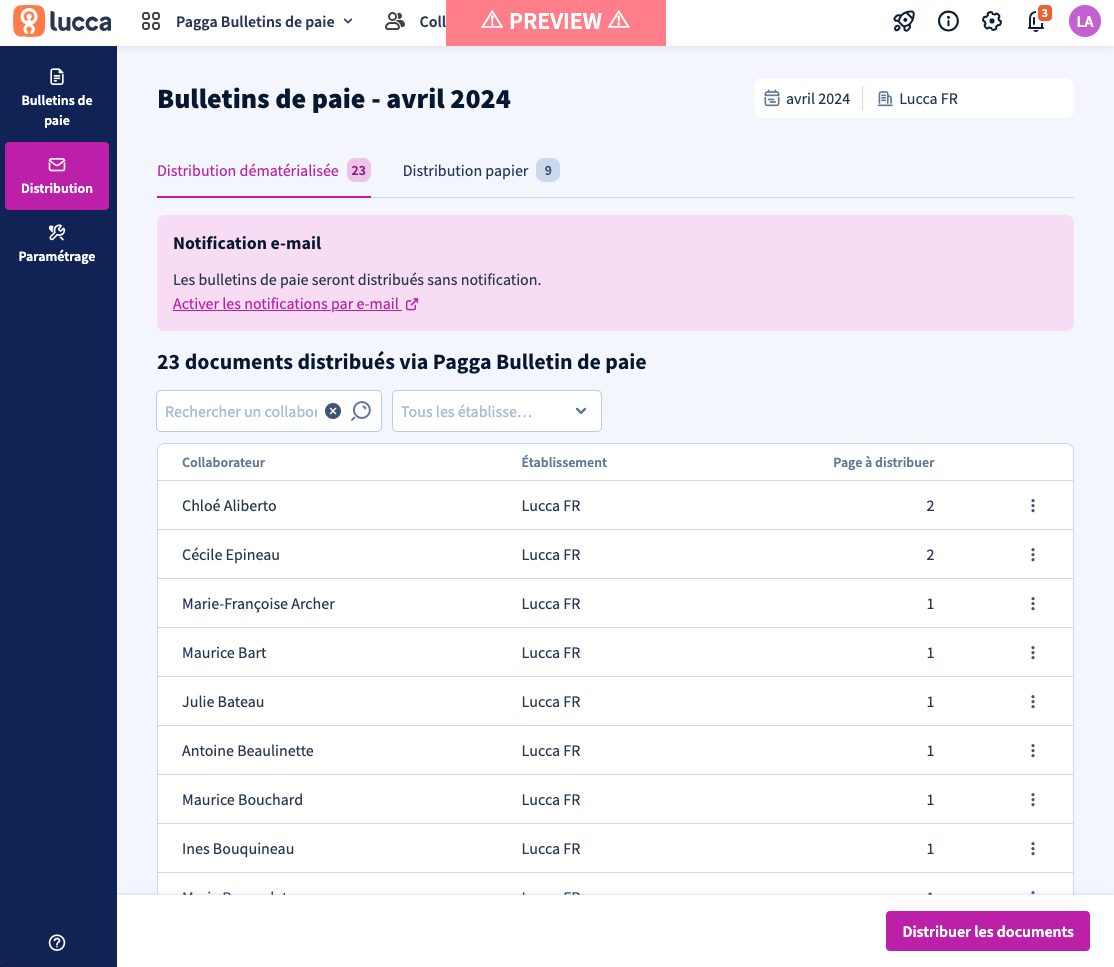
Task: Switch to Distribution papier tab
Action: coord(481,171)
